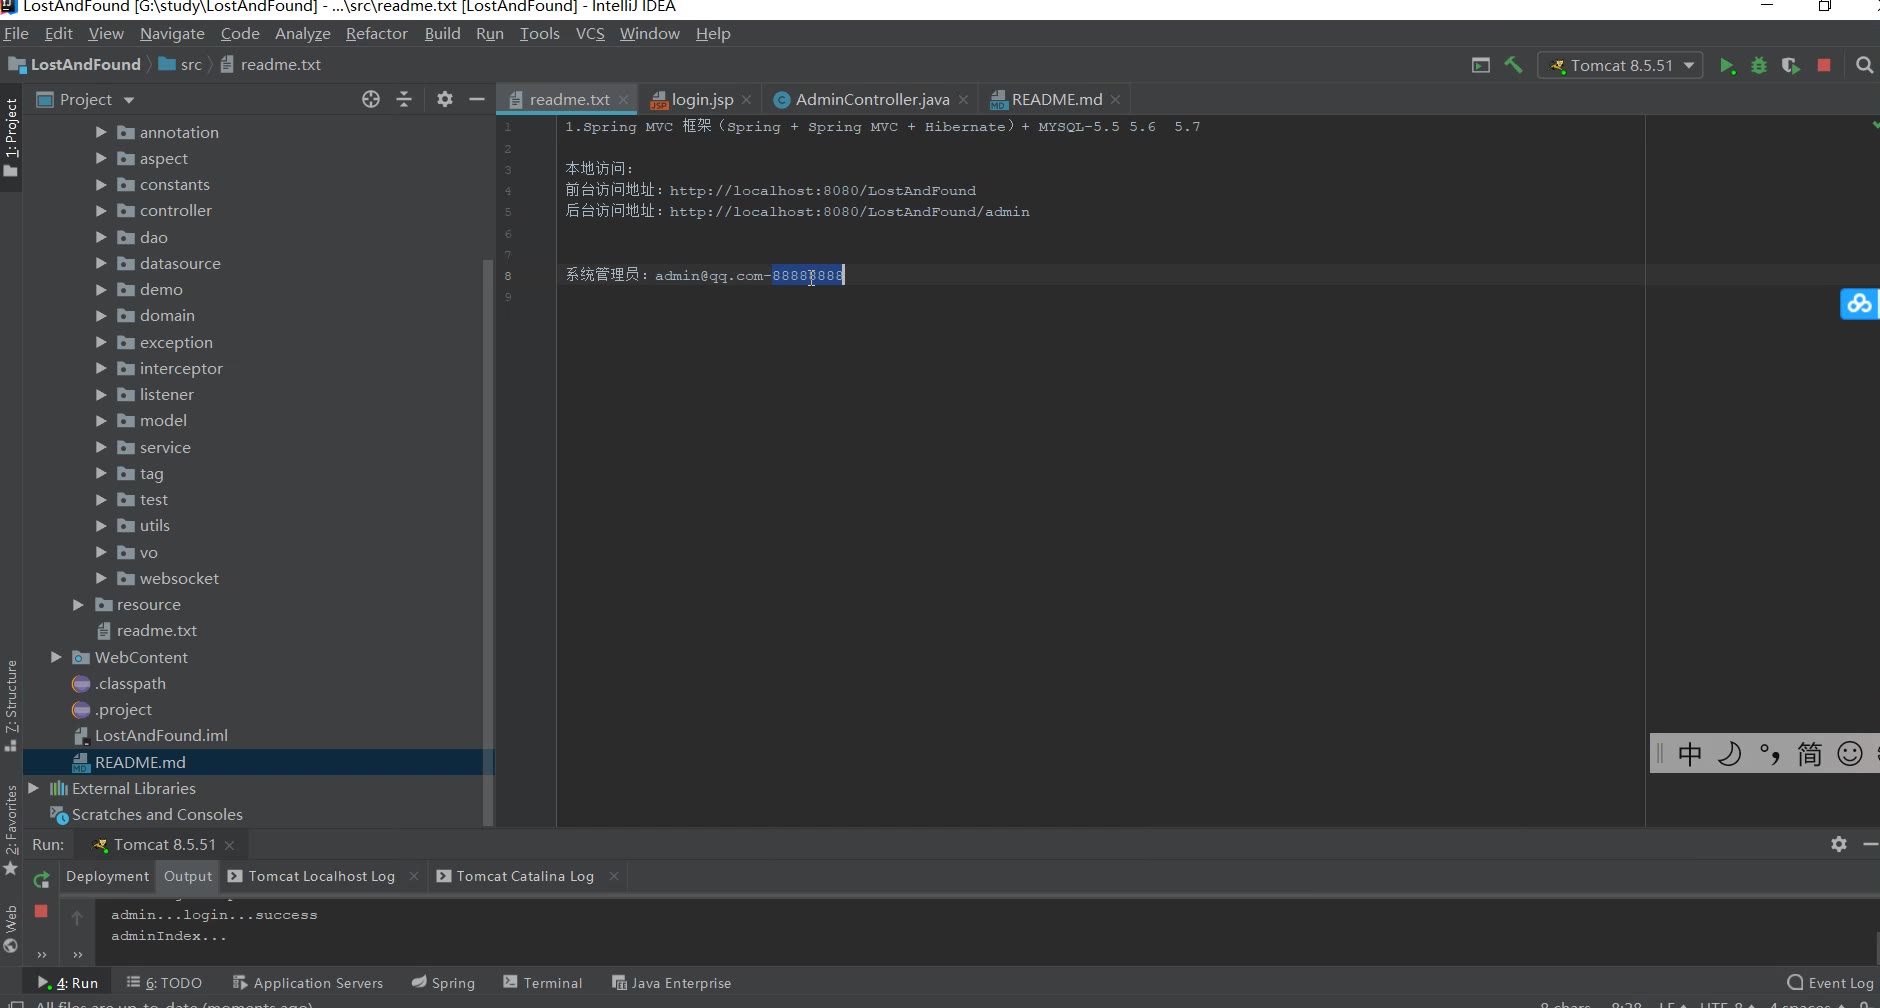This screenshot has height=1008, width=1880.
Task: Hide the Project tool window
Action: pos(477,99)
